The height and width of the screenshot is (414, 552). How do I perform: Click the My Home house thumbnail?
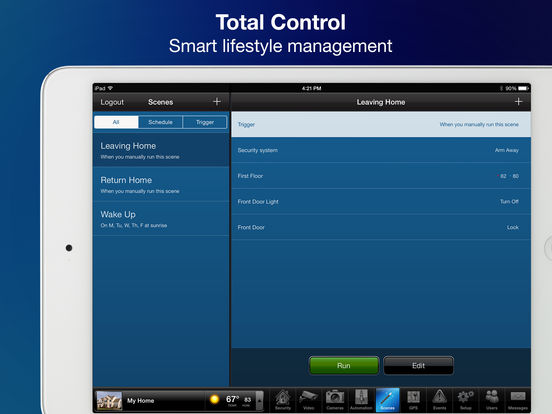coord(109,401)
